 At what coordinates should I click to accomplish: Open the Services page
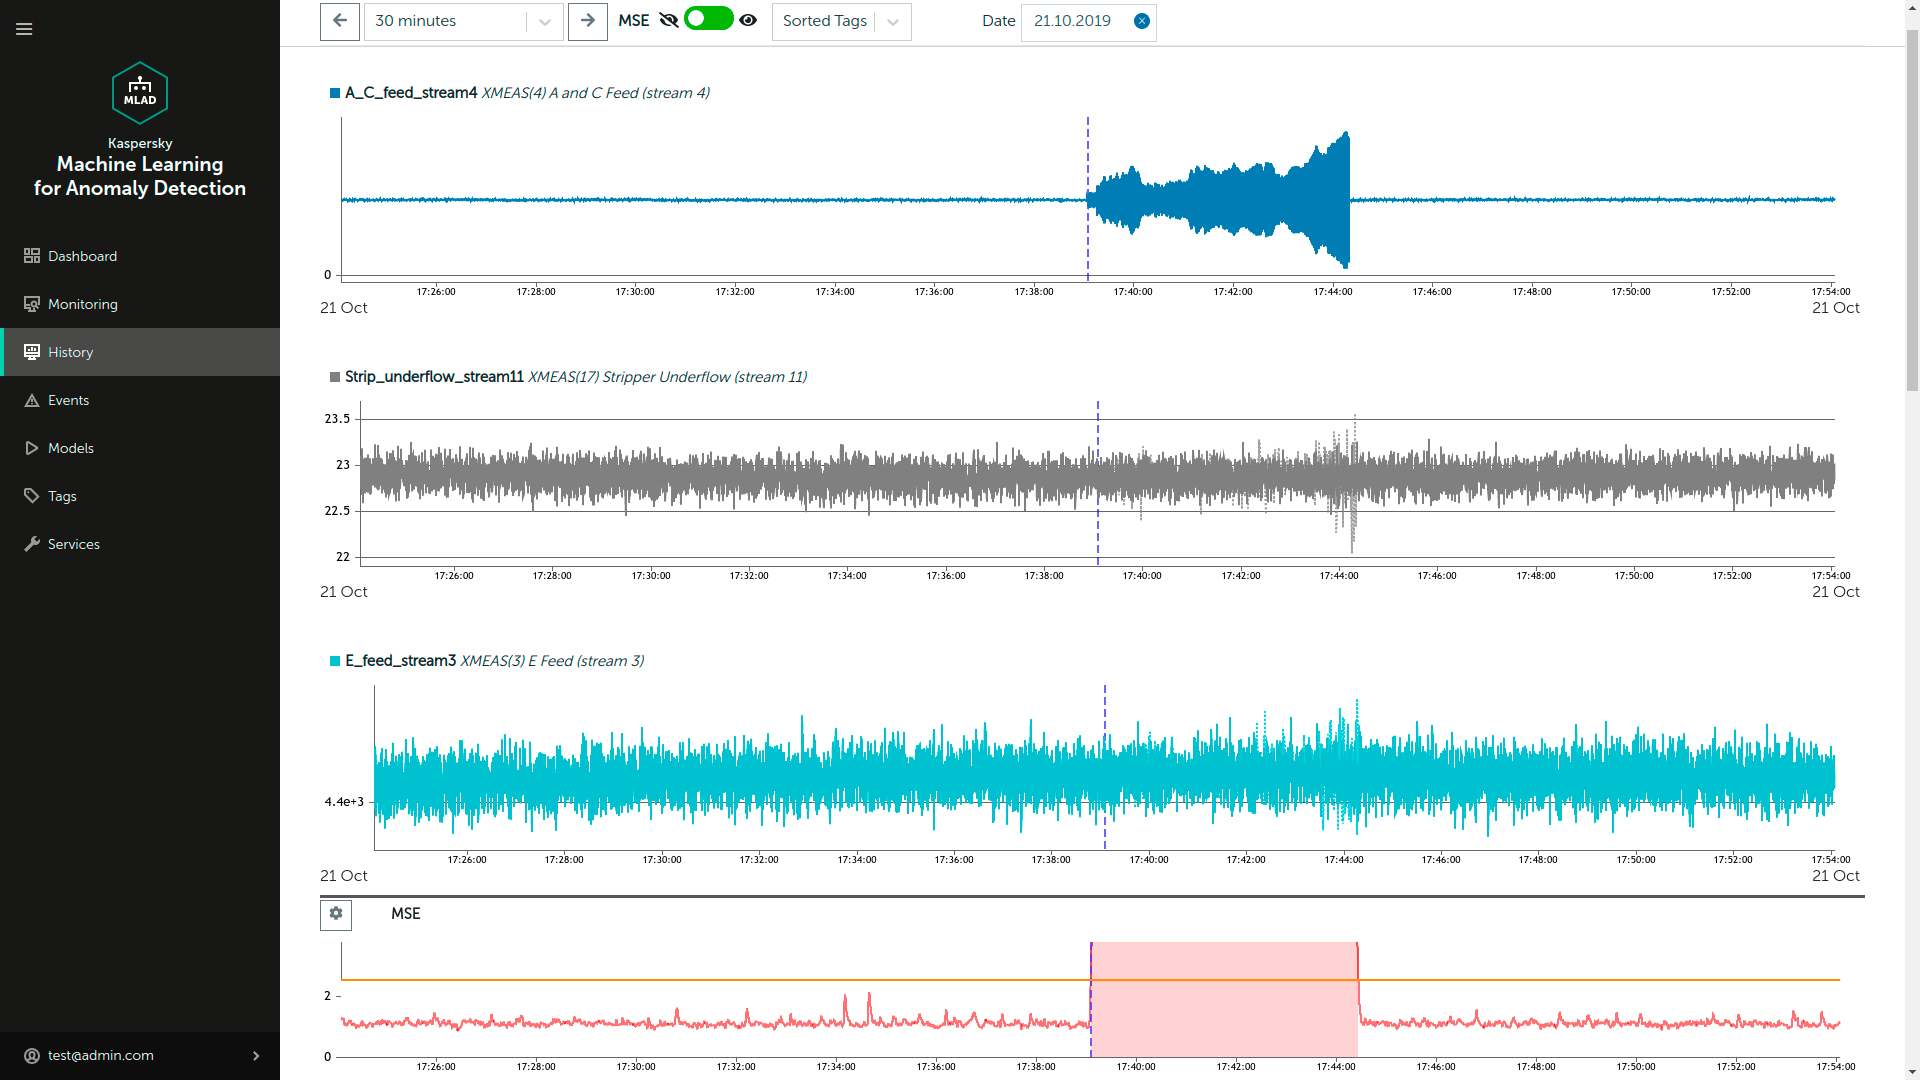[x=73, y=544]
